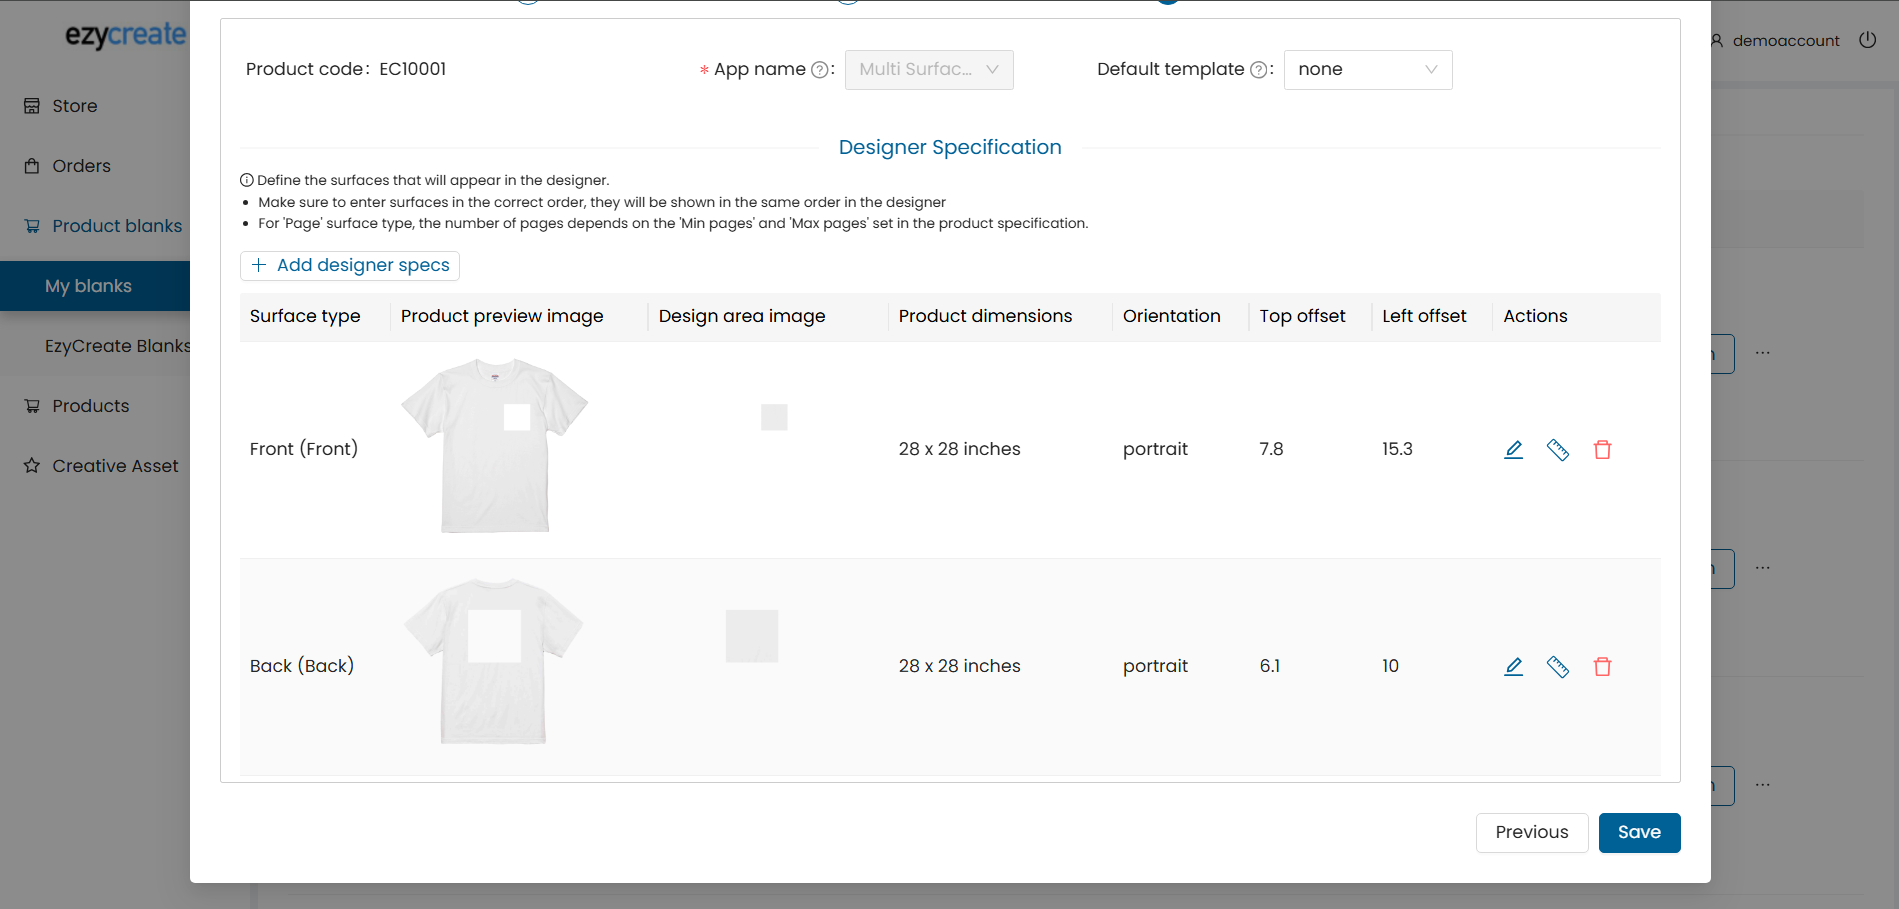
Task: Delete the Front surface using trash icon
Action: tap(1602, 450)
